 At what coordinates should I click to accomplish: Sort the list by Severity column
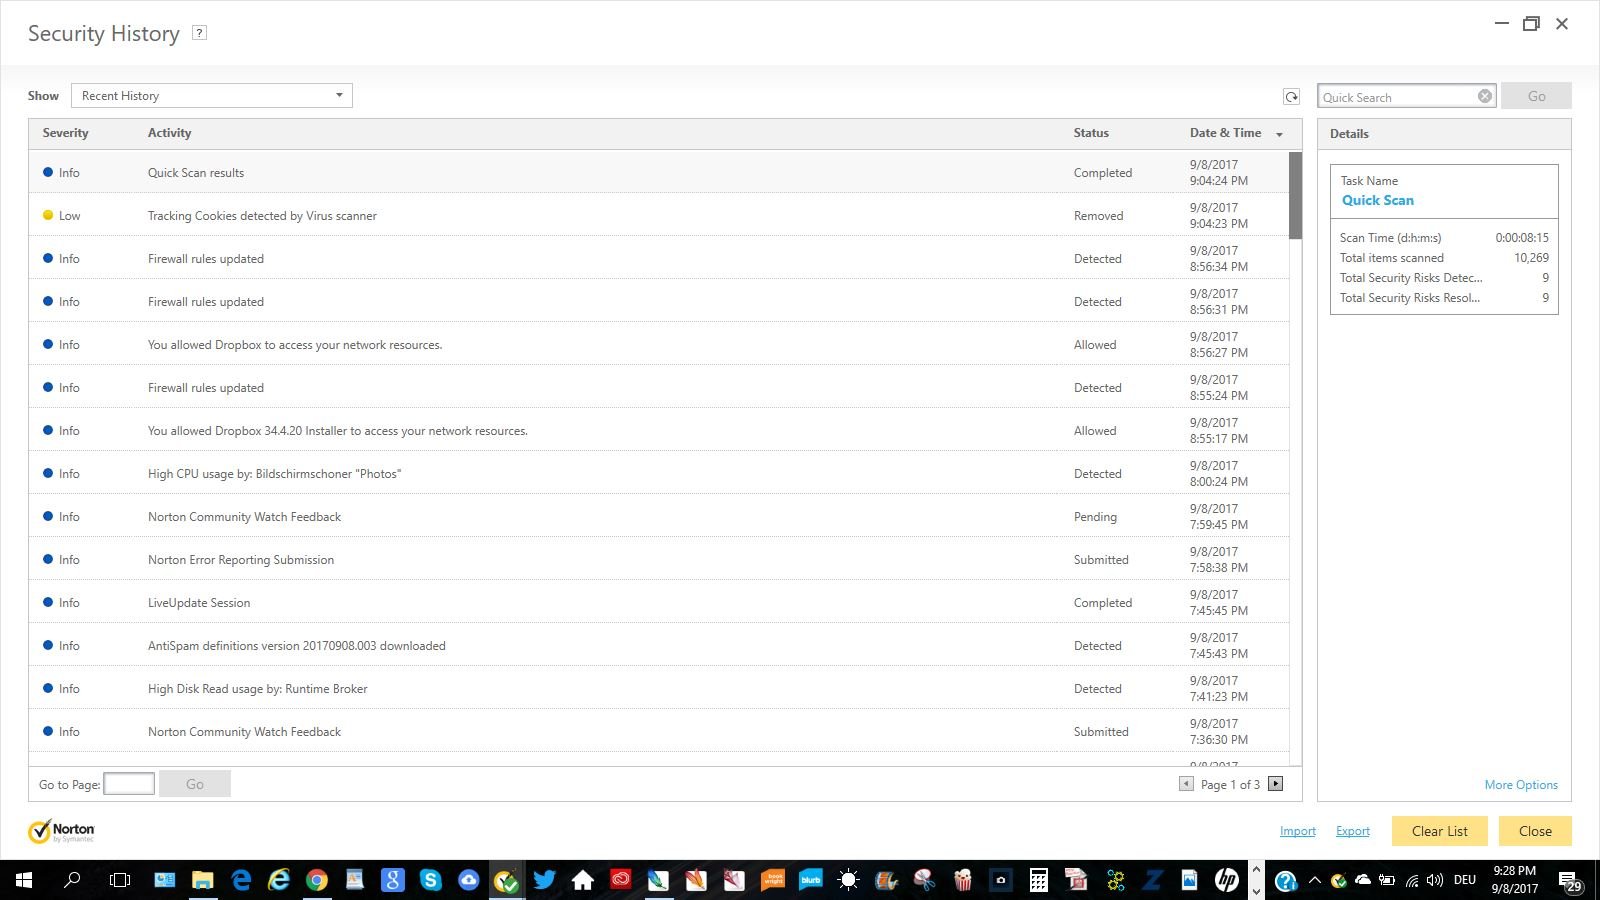click(x=66, y=133)
